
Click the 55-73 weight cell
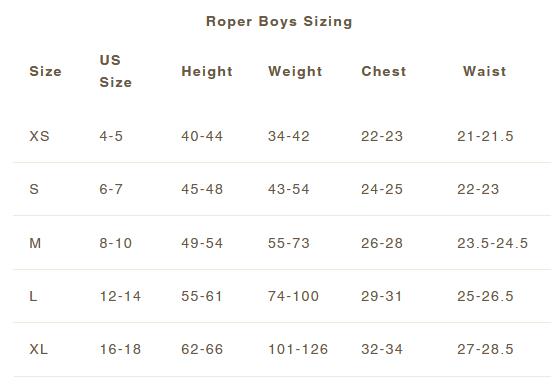pos(289,243)
